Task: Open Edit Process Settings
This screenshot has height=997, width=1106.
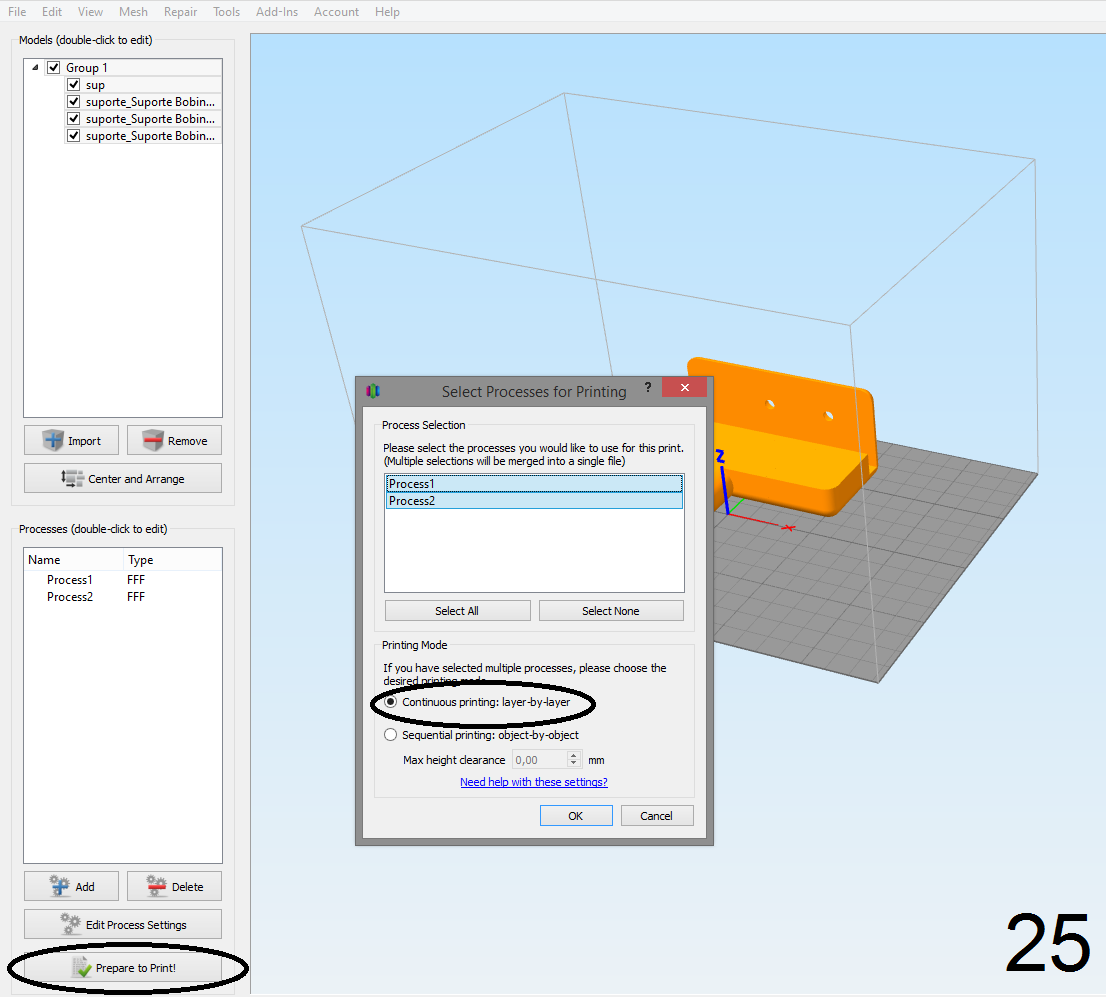Action: [123, 925]
